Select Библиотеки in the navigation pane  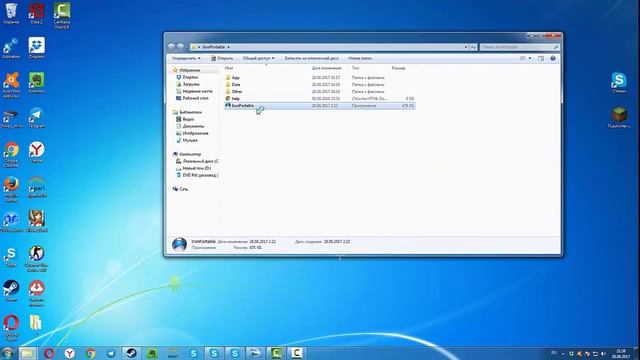point(190,112)
